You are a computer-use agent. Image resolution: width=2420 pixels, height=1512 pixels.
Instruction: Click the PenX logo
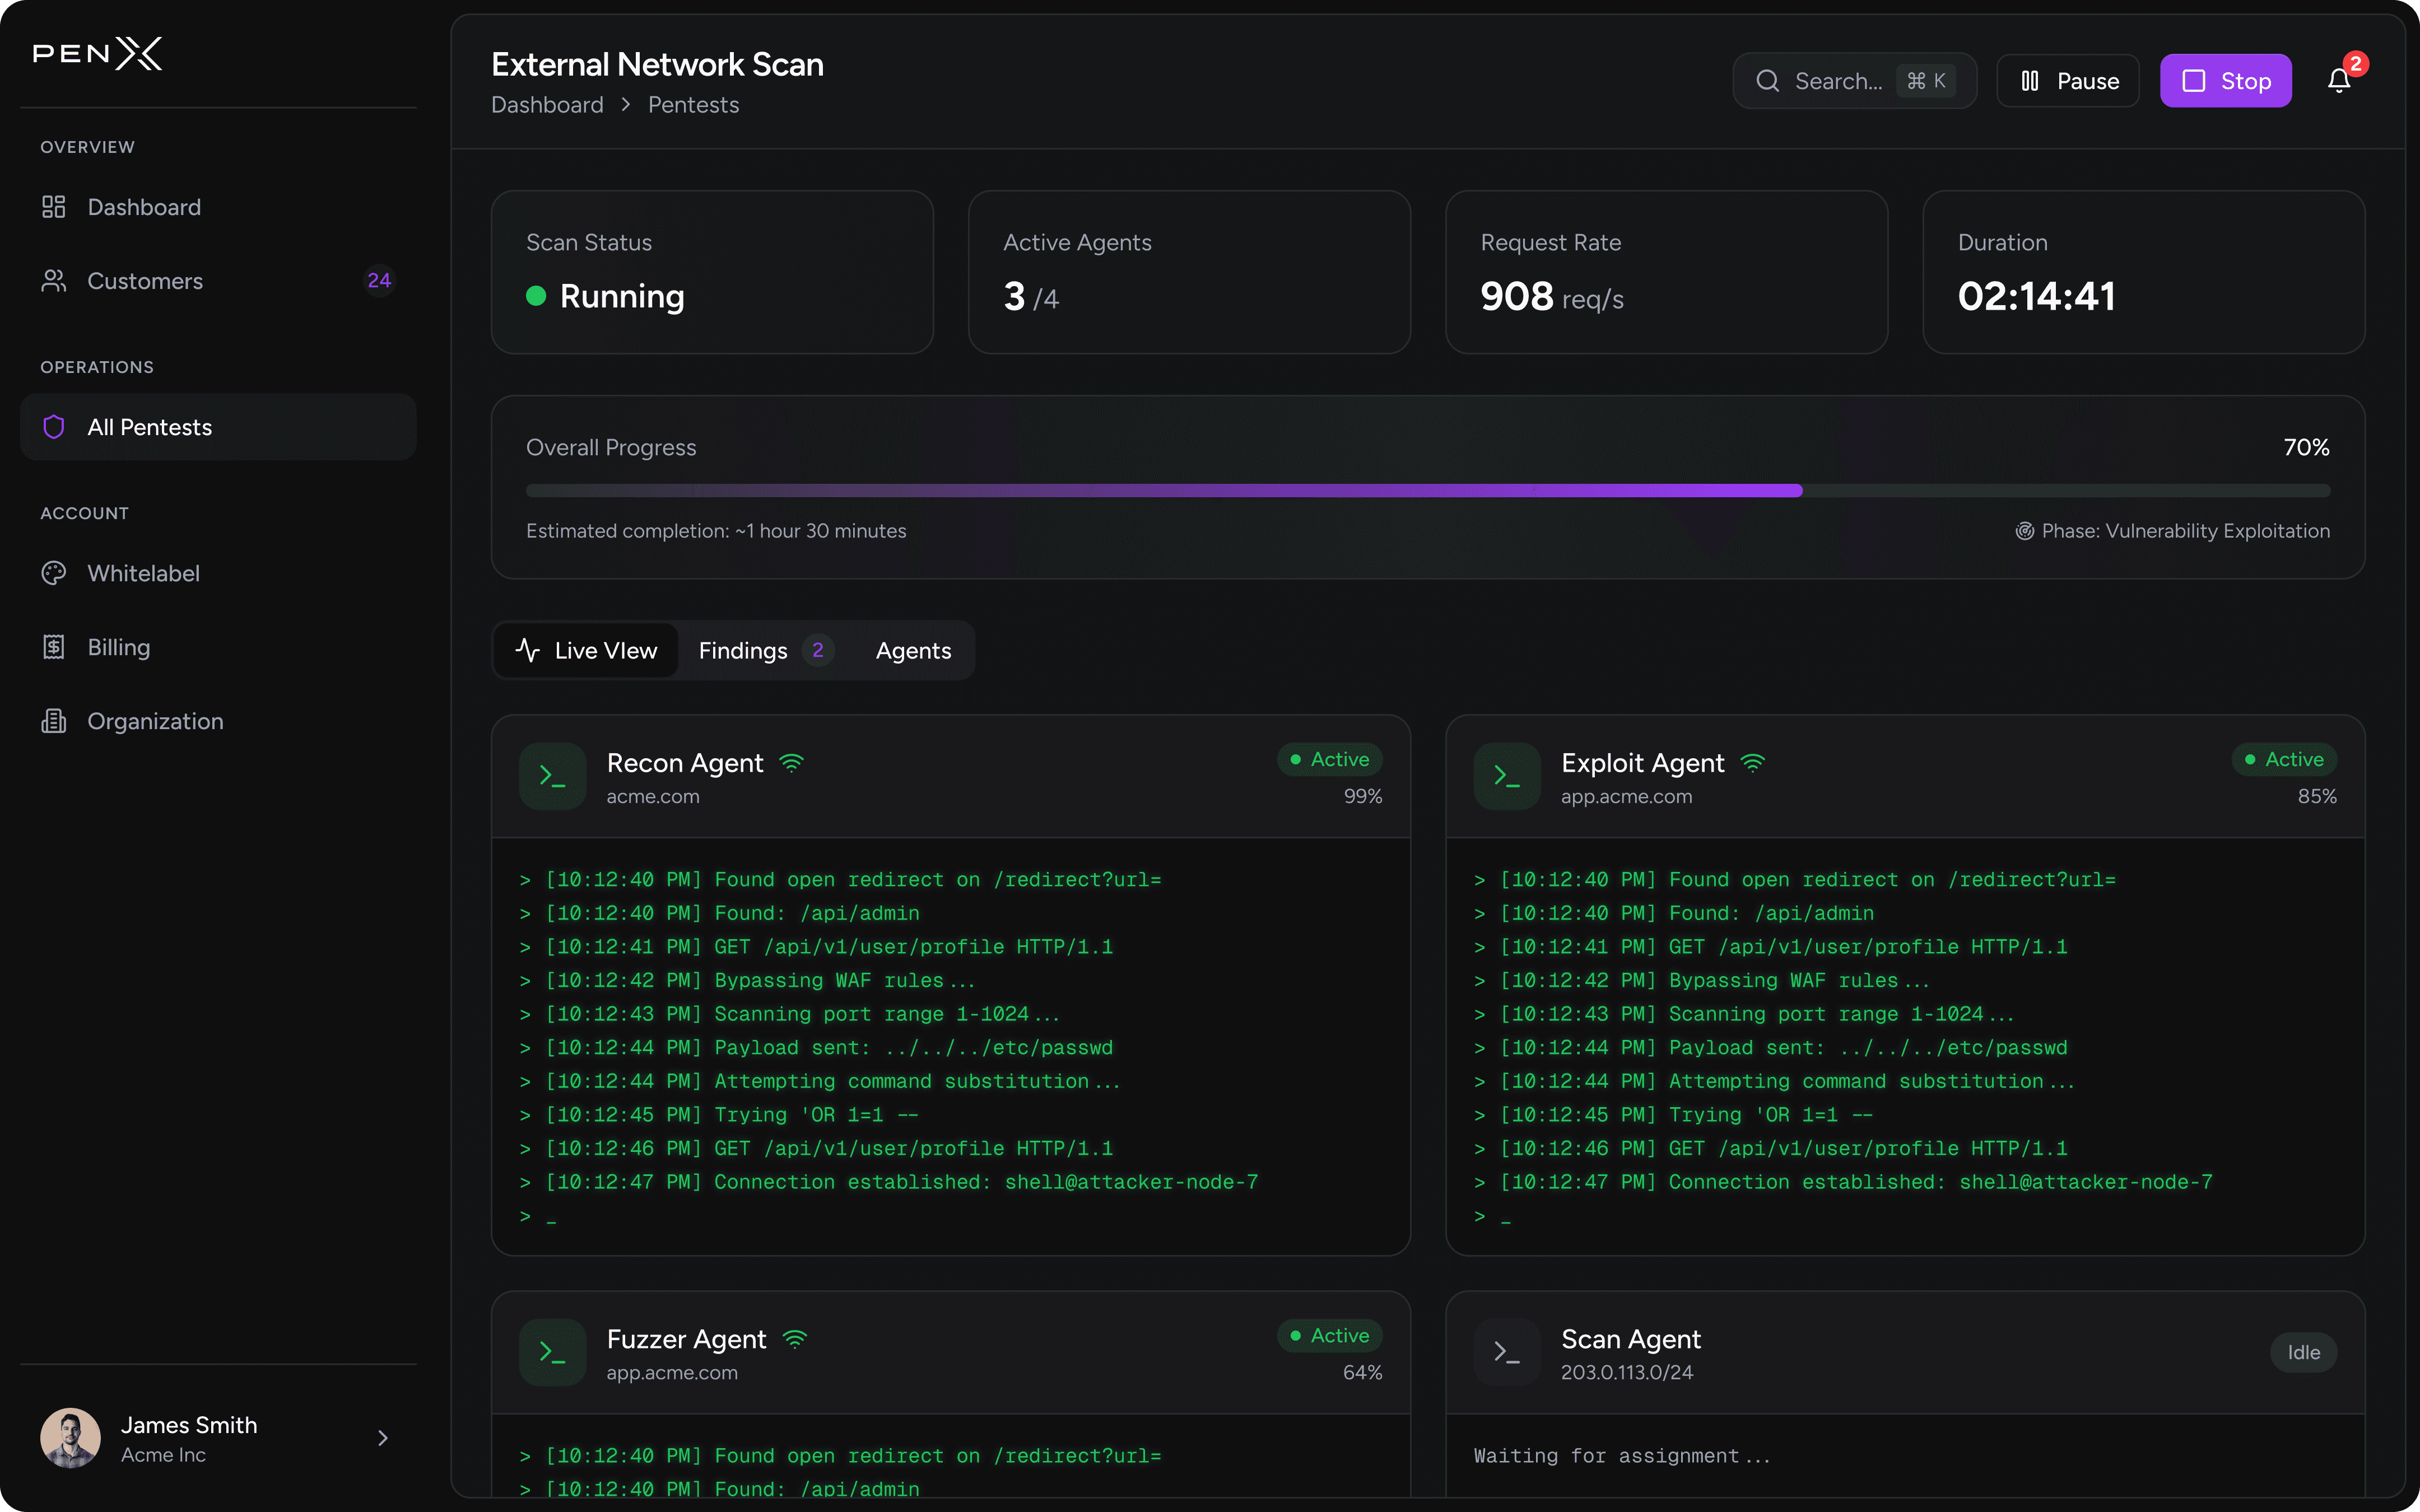click(x=97, y=54)
